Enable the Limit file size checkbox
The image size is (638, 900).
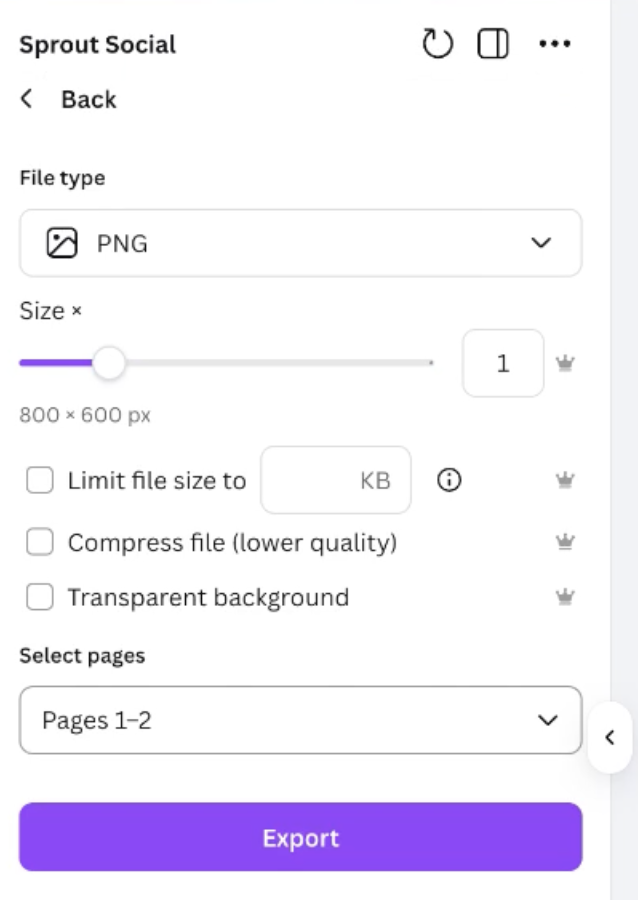point(39,480)
